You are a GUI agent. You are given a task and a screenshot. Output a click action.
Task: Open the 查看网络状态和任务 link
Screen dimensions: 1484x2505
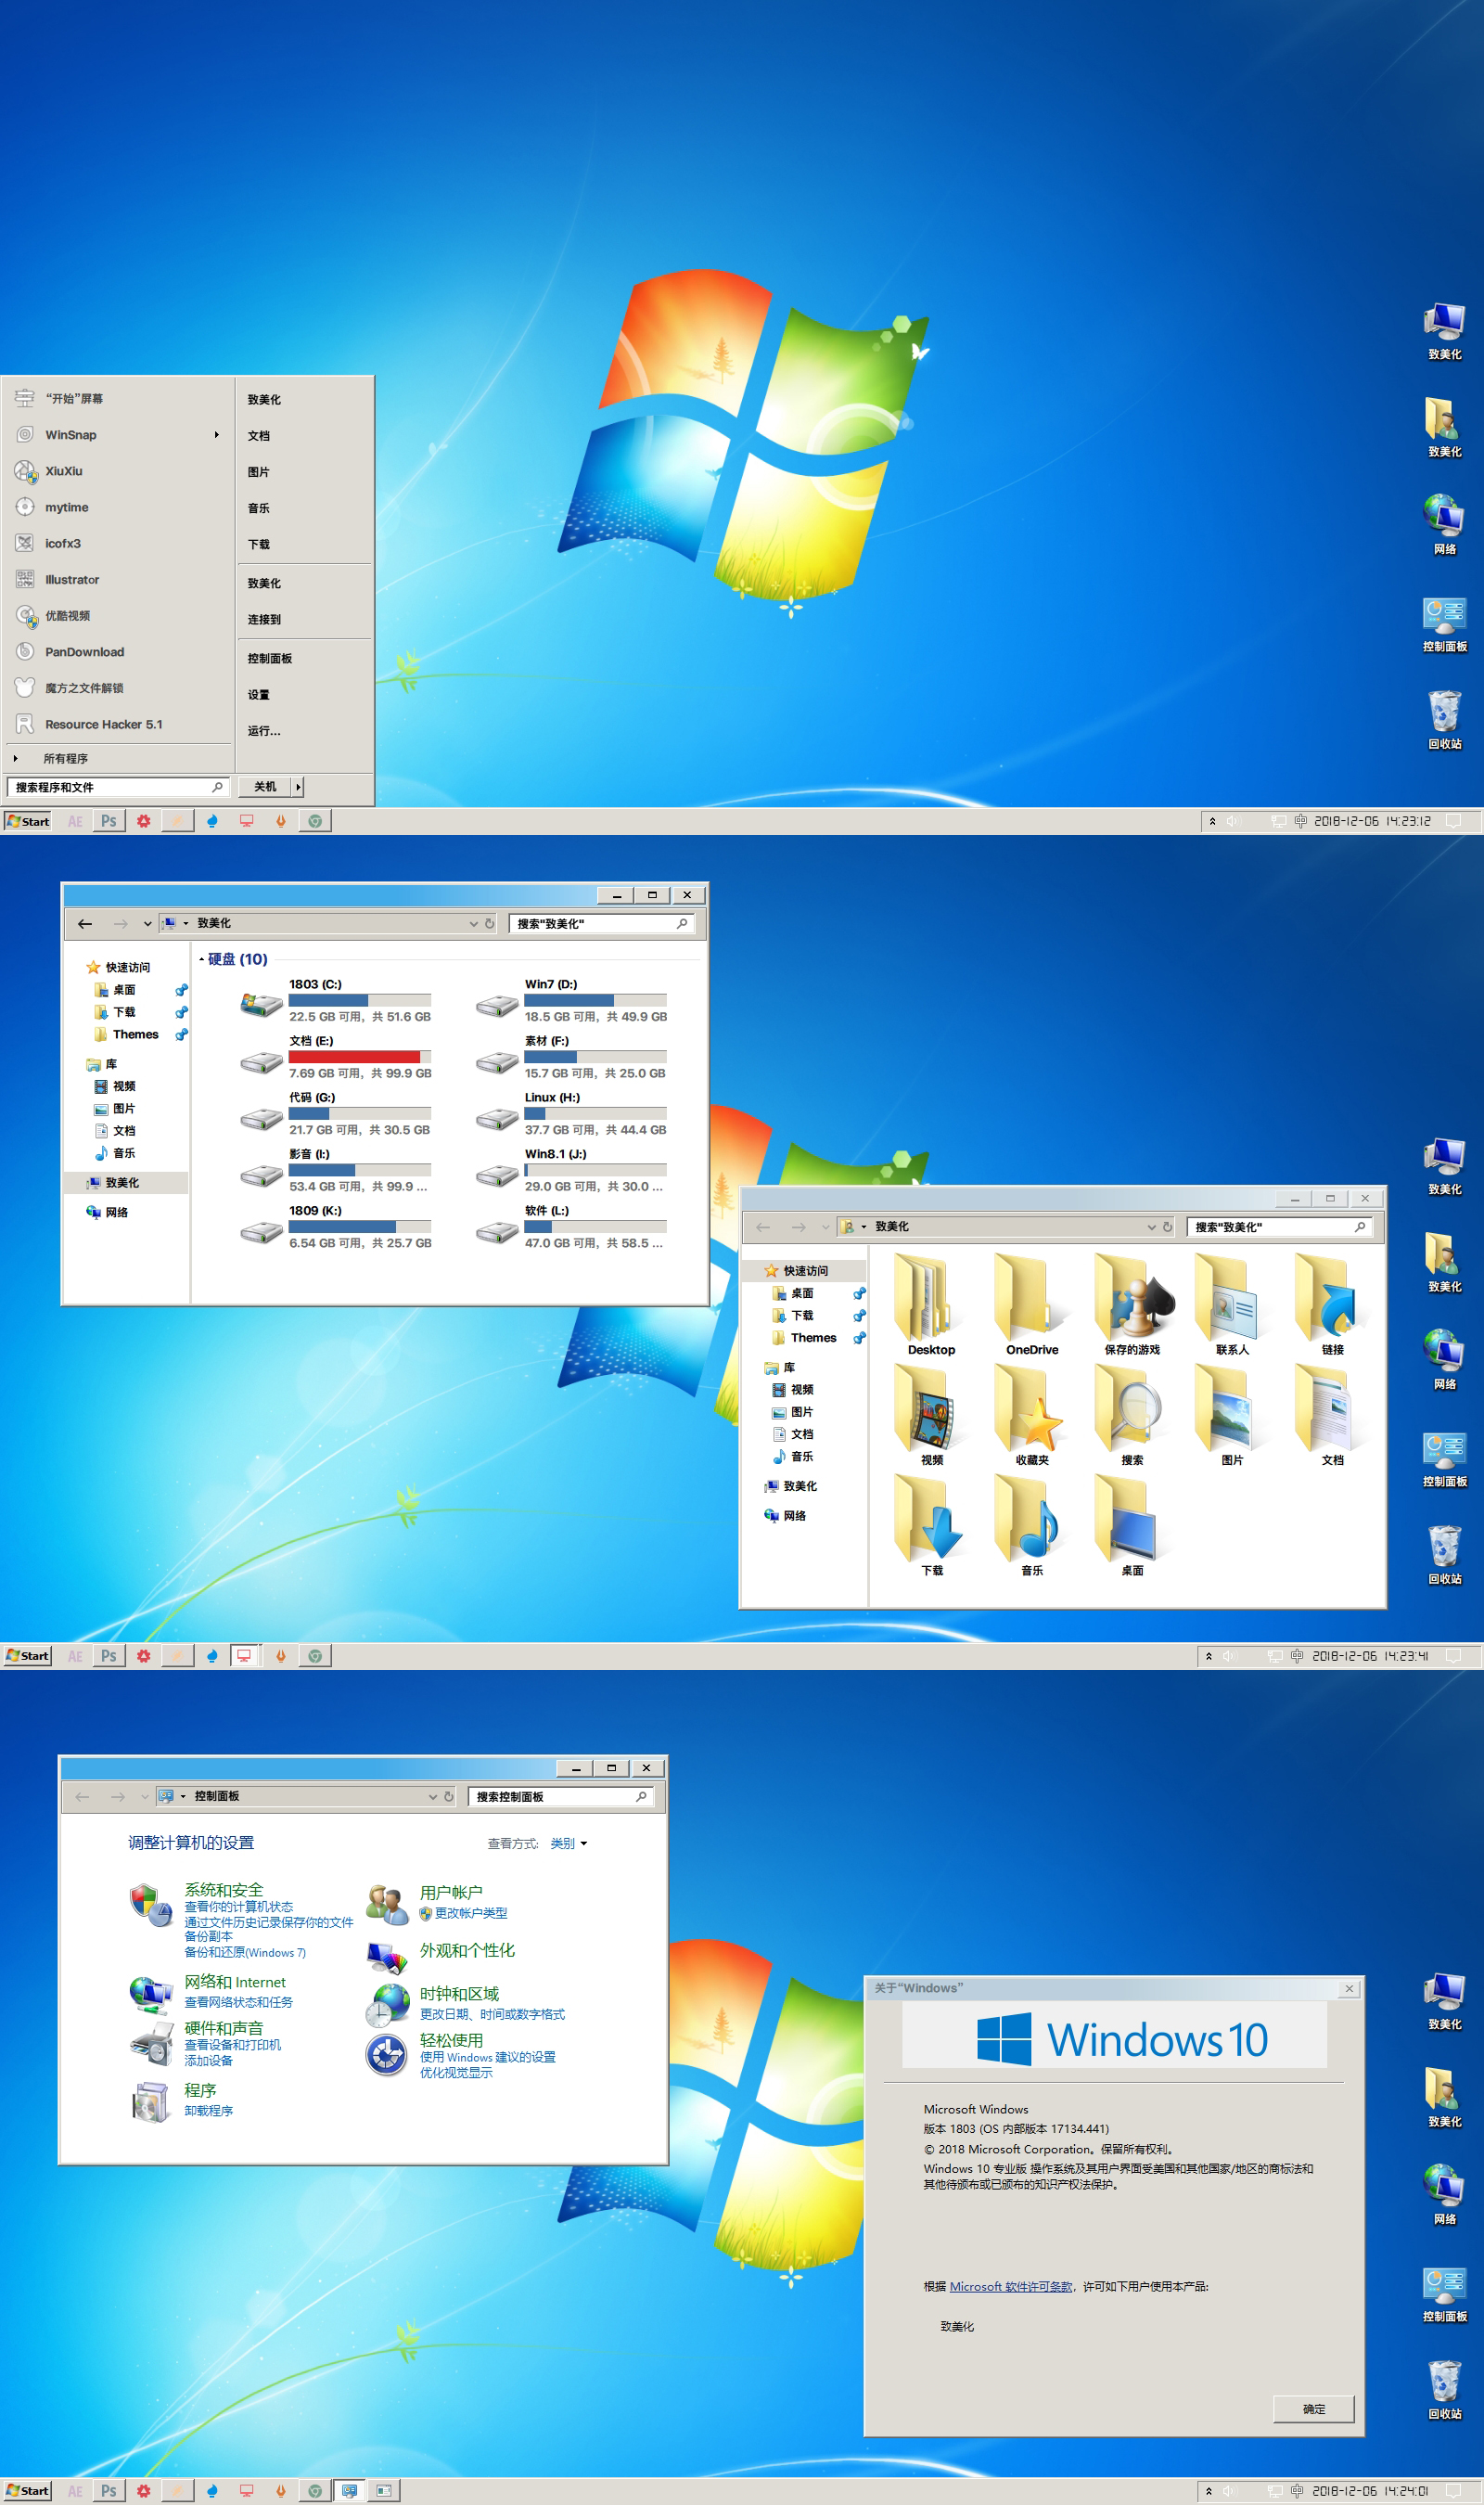pos(238,2002)
